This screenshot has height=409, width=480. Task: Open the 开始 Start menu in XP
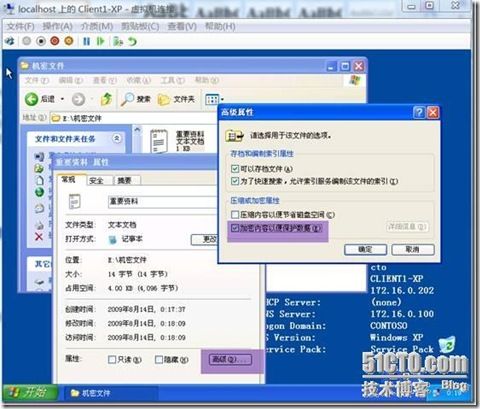30,393
